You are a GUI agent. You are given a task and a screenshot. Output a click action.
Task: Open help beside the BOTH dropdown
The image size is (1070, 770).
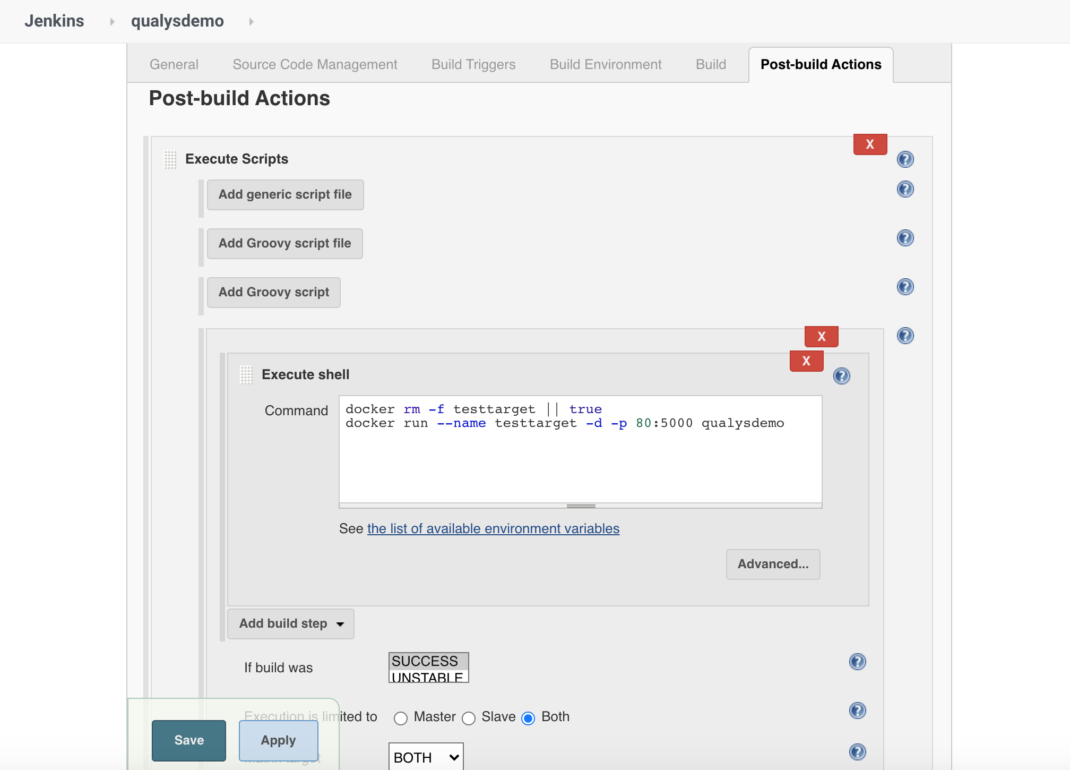click(x=857, y=752)
